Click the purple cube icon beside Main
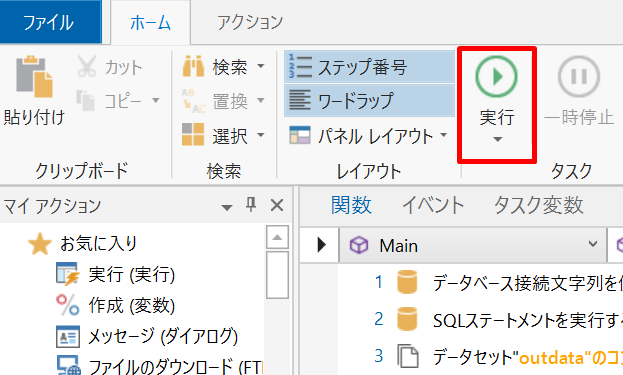 359,245
